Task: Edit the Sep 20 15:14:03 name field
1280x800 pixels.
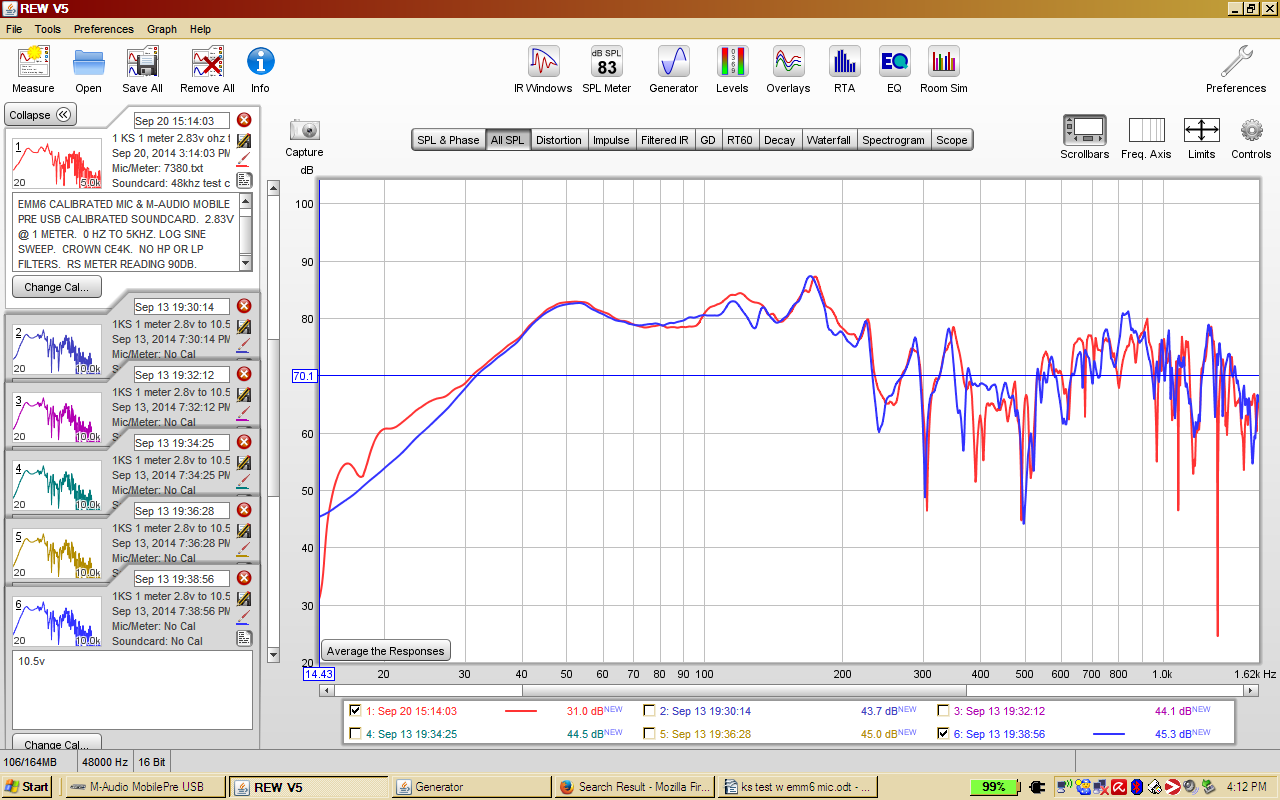Action: click(181, 121)
